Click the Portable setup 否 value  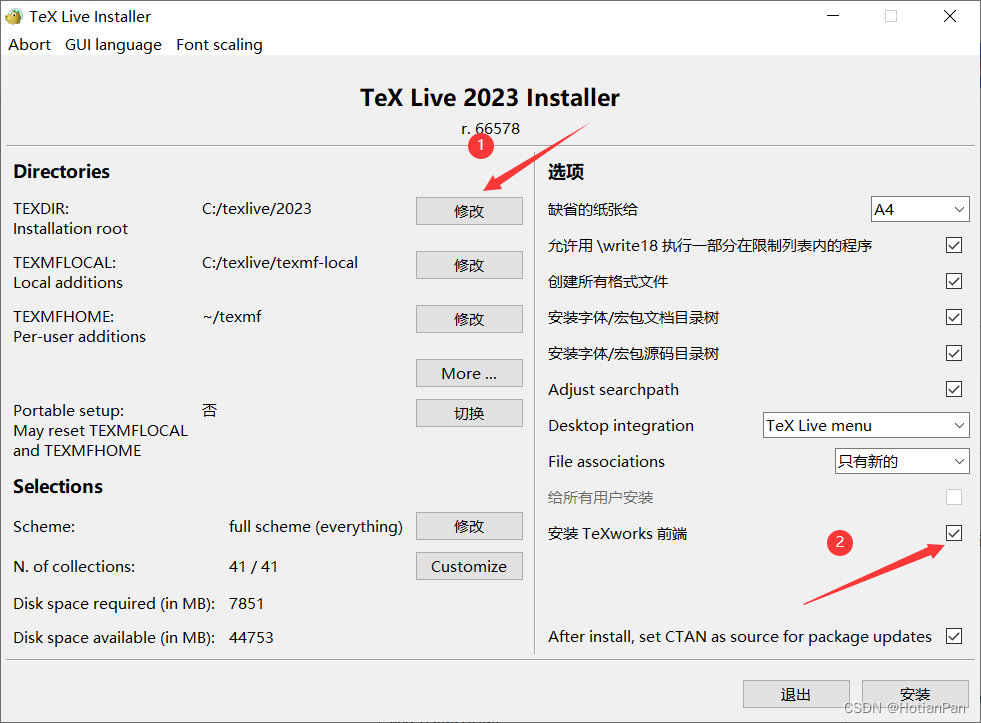point(210,410)
